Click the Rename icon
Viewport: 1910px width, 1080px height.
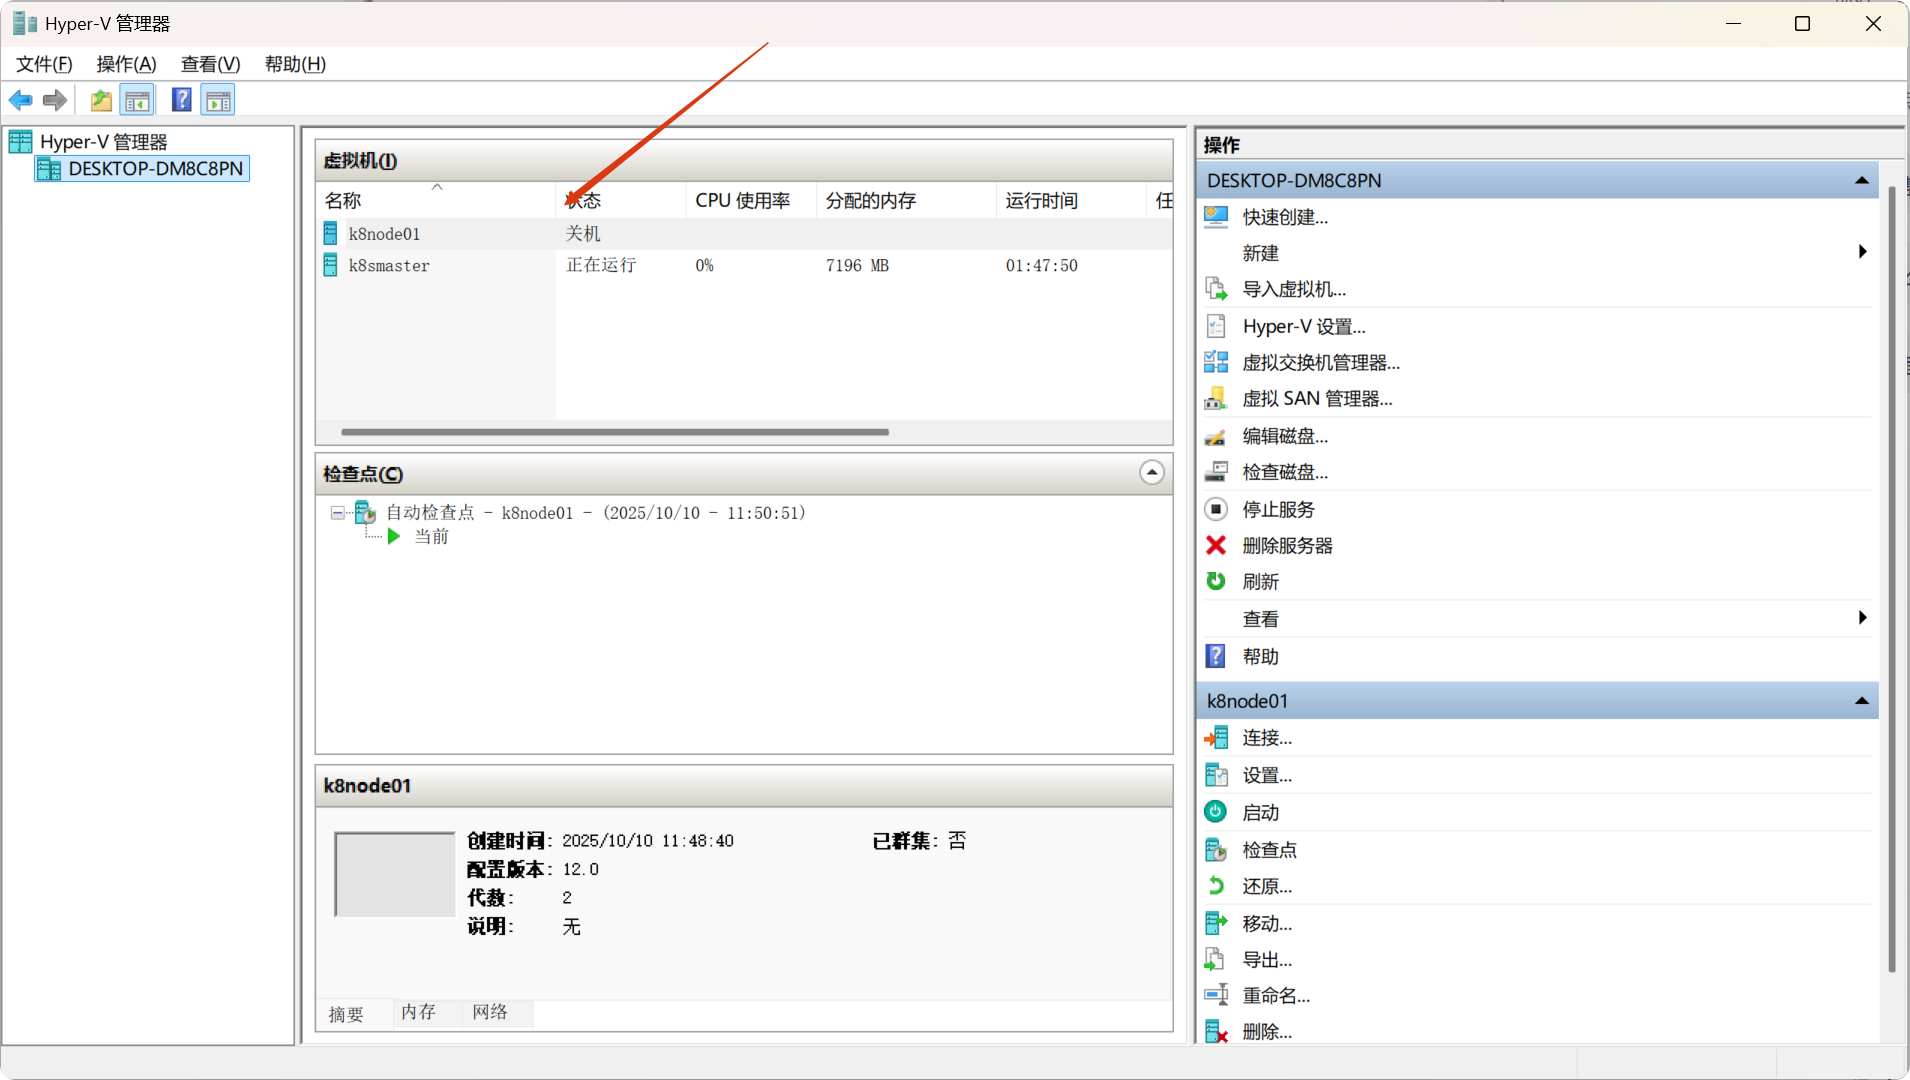coord(1216,995)
